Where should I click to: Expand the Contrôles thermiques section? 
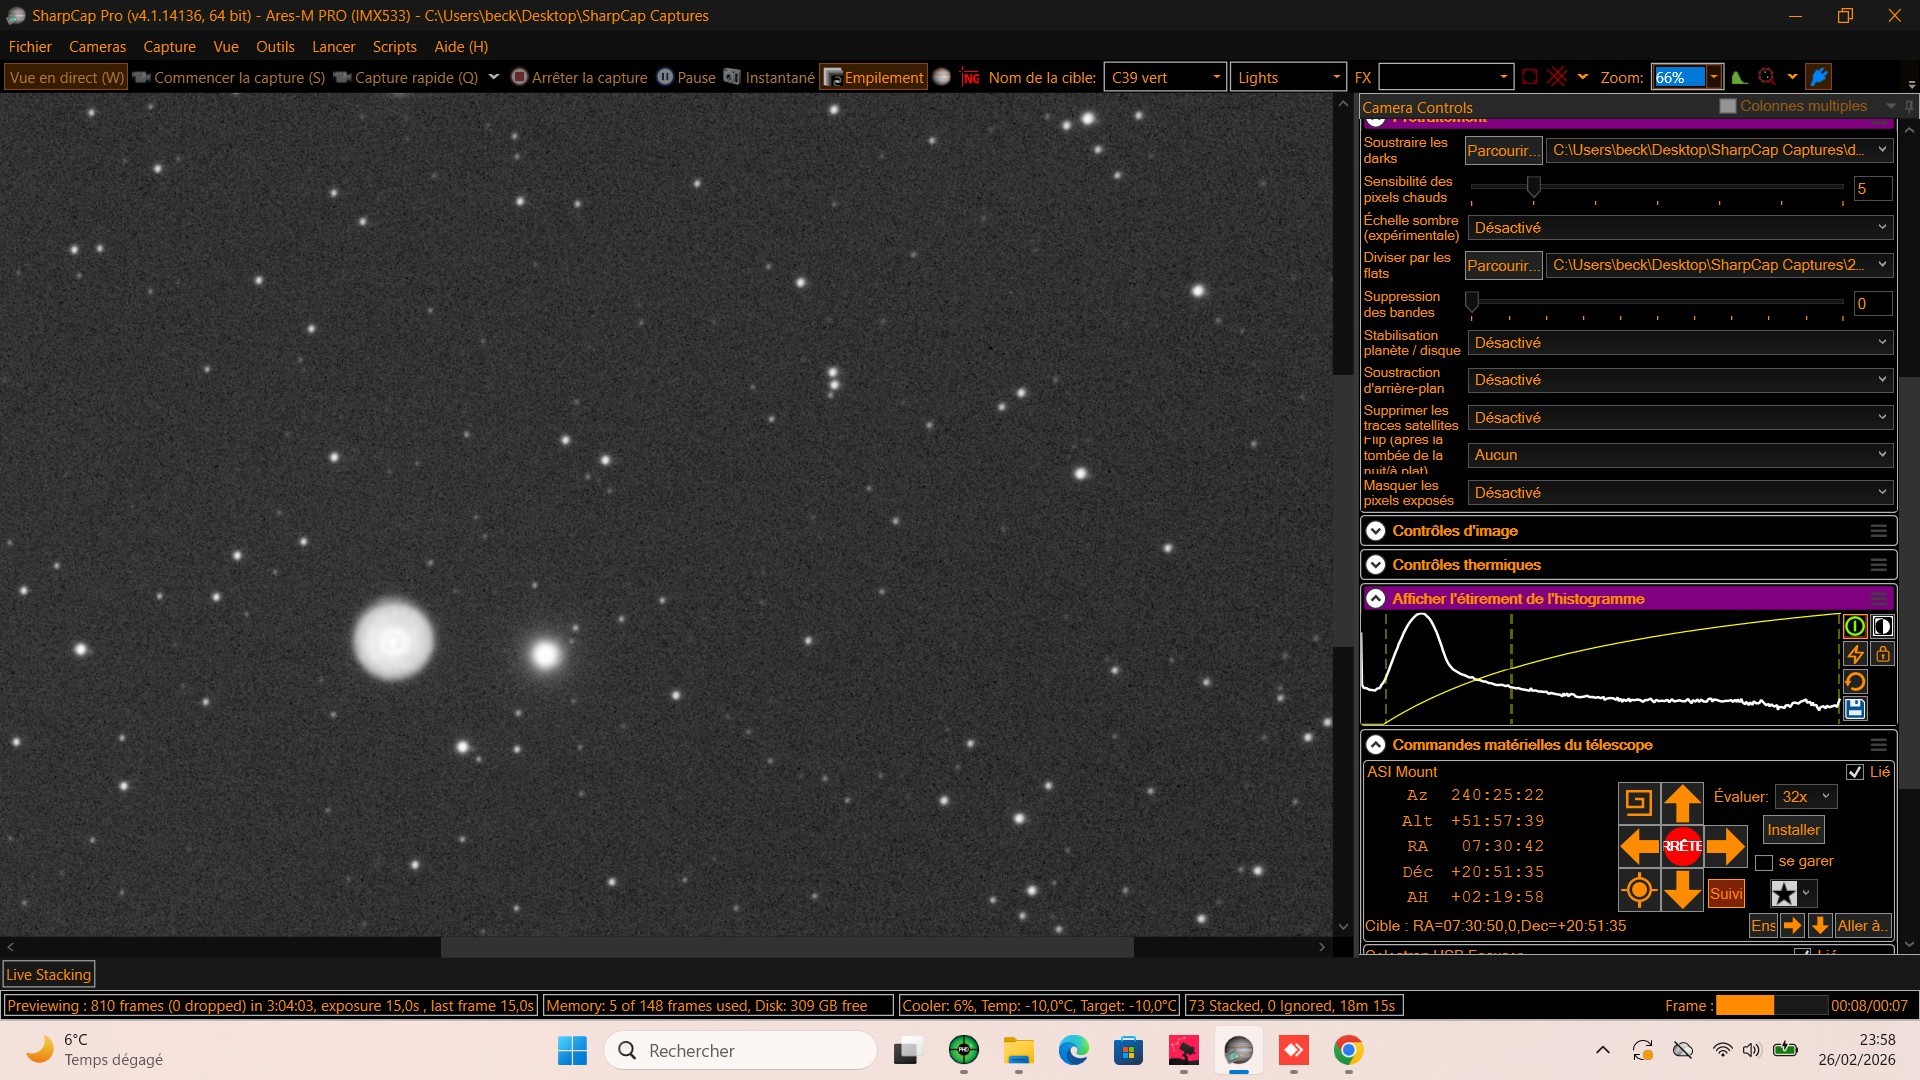tap(1376, 565)
